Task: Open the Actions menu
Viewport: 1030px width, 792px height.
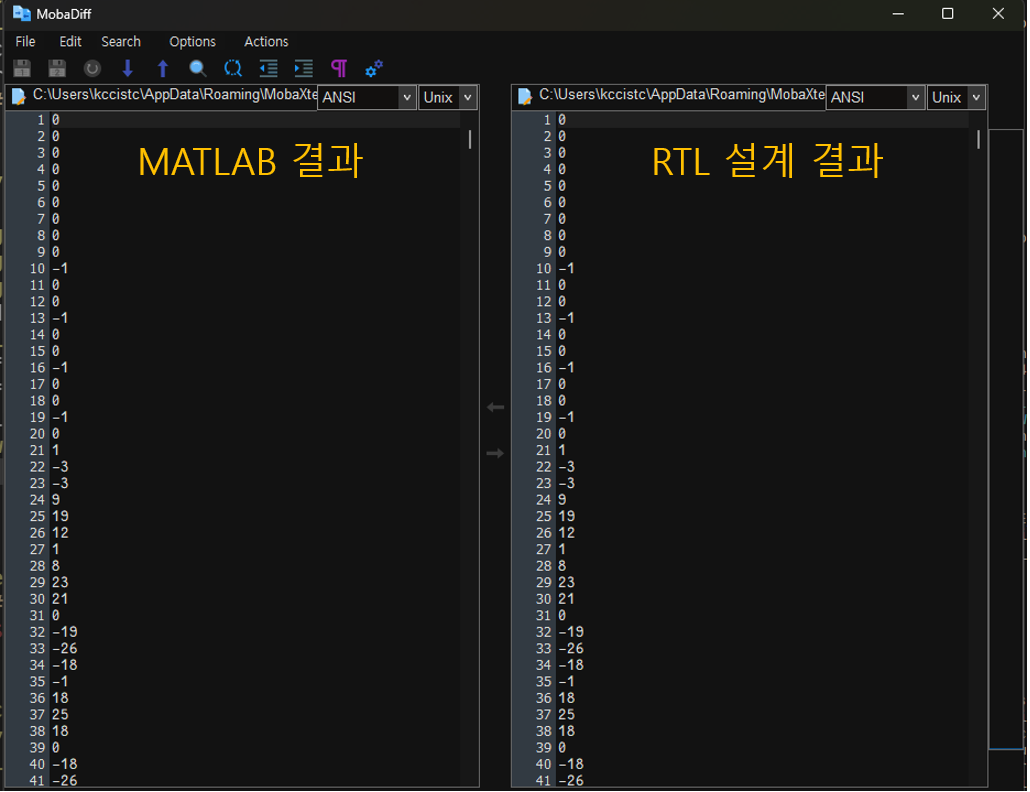Action: 266,42
